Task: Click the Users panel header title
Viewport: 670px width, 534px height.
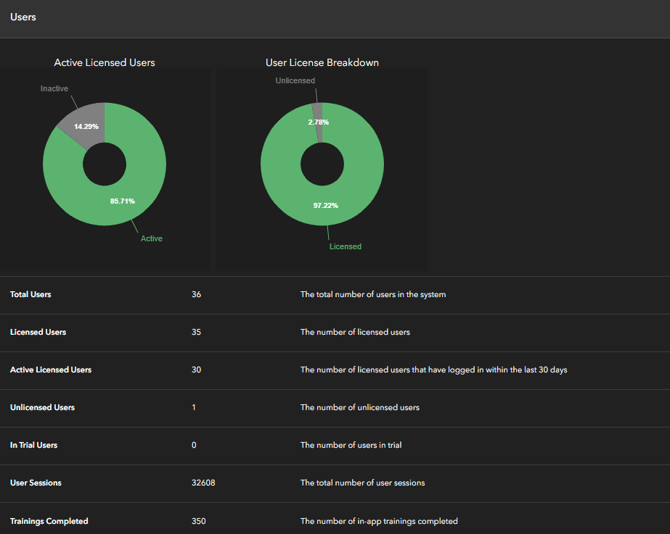Action: 23,17
